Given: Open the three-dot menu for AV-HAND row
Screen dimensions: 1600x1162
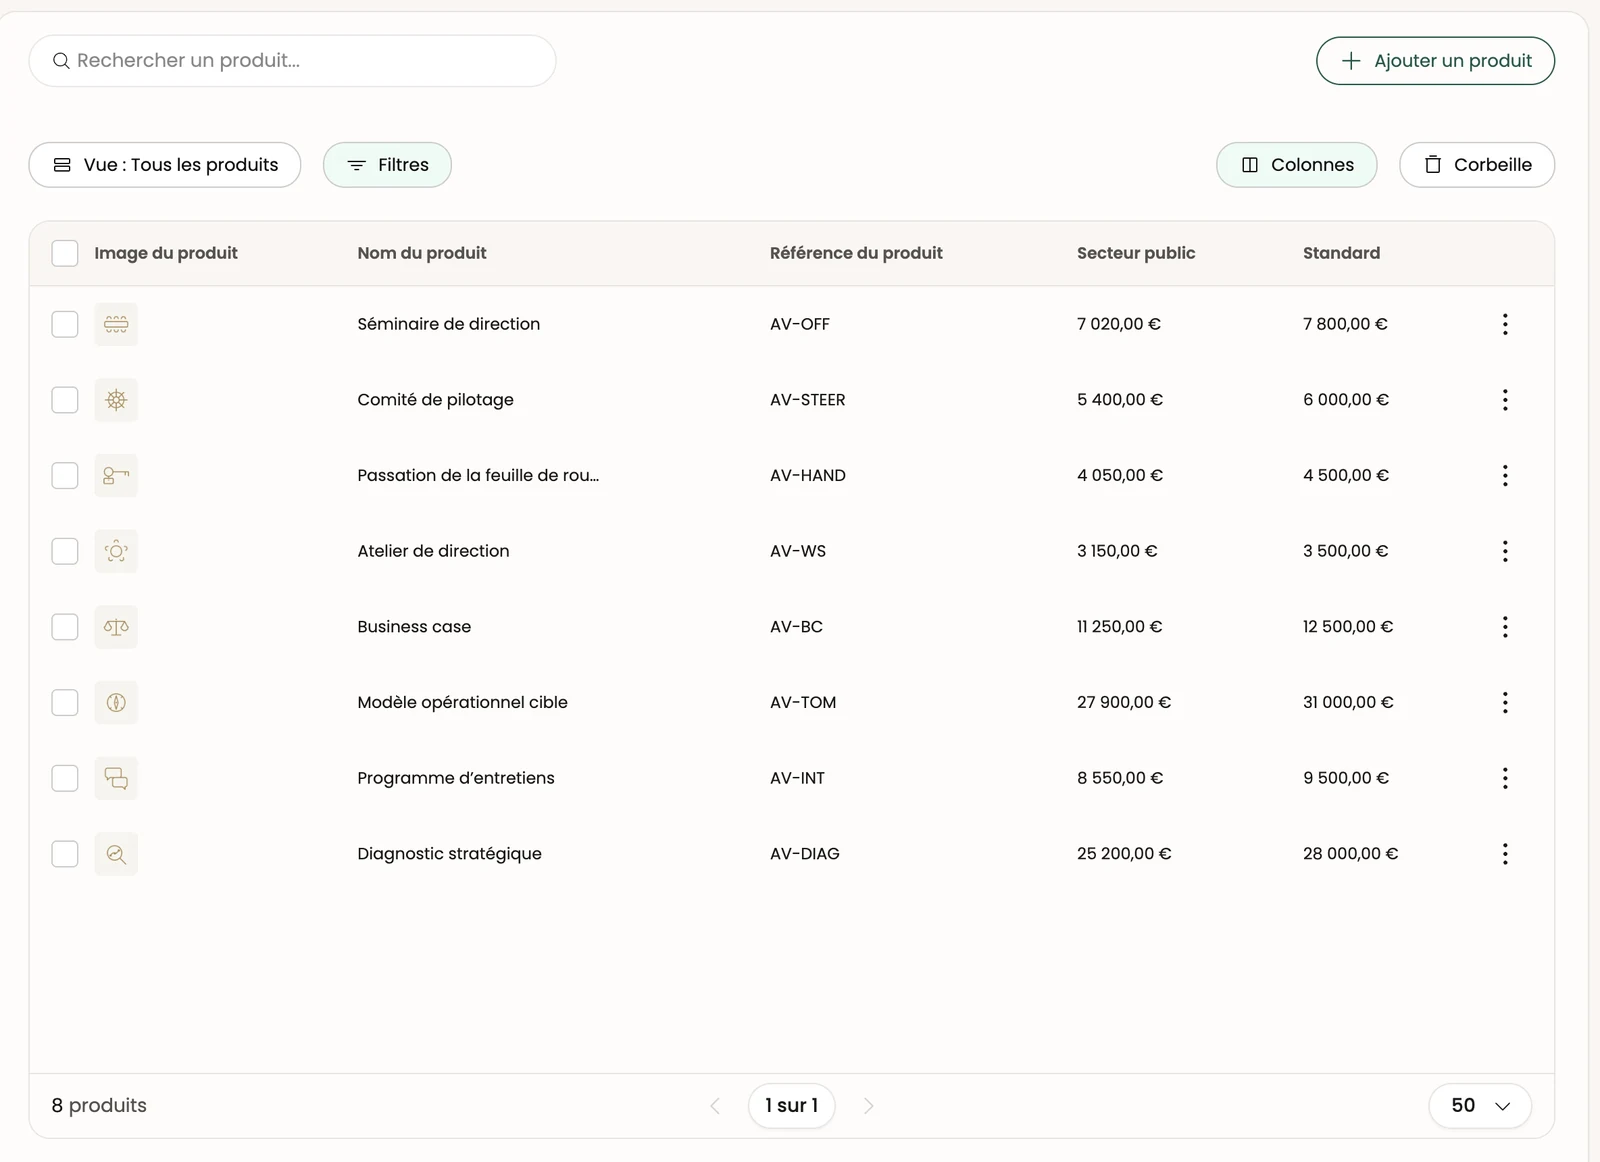Looking at the screenshot, I should [x=1505, y=476].
